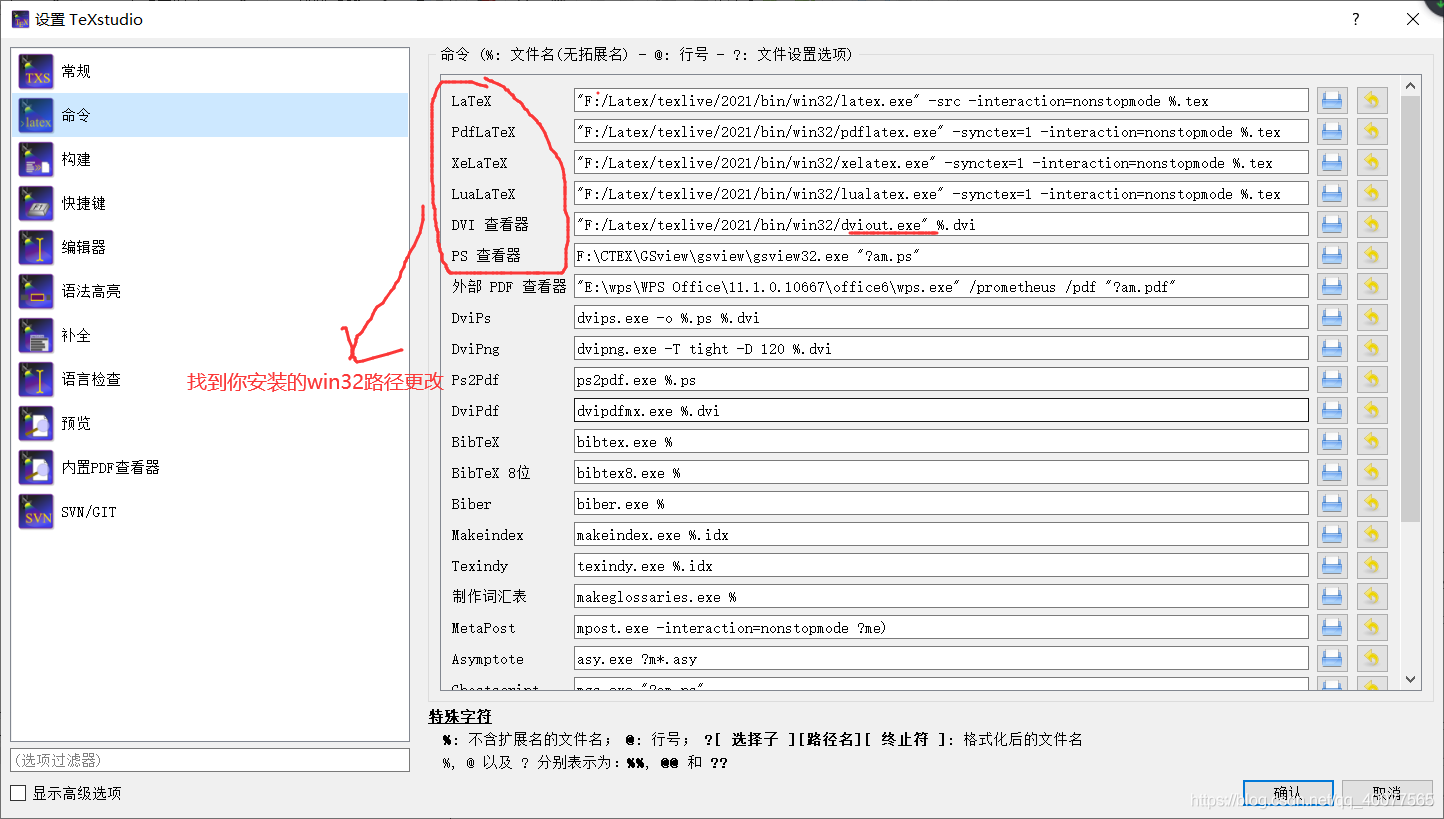Reset LaTeX command to default
This screenshot has height=819, width=1444.
[x=1372, y=100]
